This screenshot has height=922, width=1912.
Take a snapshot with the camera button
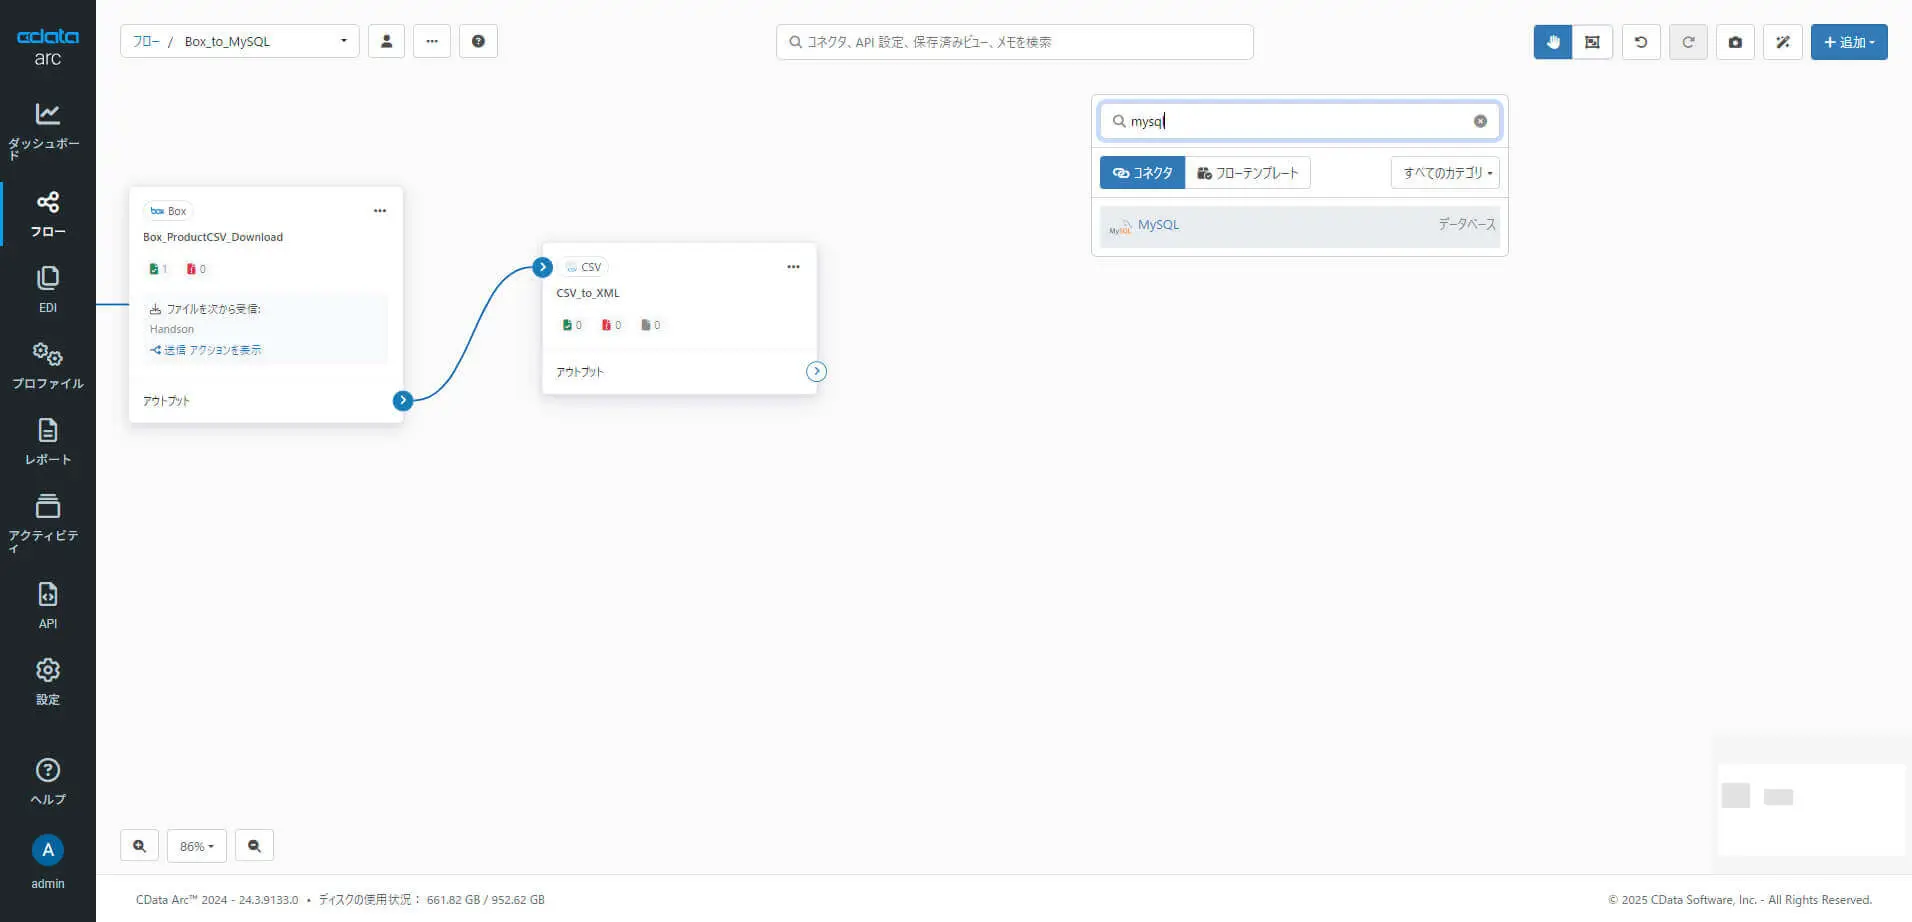[x=1735, y=42]
